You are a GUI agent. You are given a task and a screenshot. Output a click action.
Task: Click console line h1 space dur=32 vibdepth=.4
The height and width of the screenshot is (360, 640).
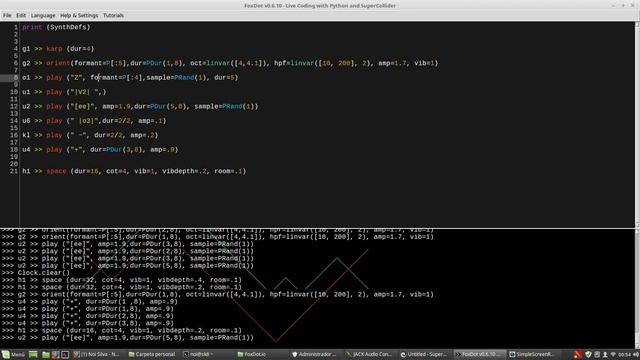[129, 280]
